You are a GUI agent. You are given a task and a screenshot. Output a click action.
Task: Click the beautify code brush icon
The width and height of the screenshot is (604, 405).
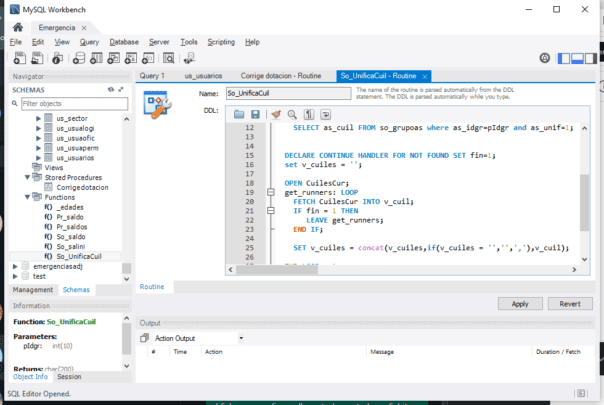276,114
